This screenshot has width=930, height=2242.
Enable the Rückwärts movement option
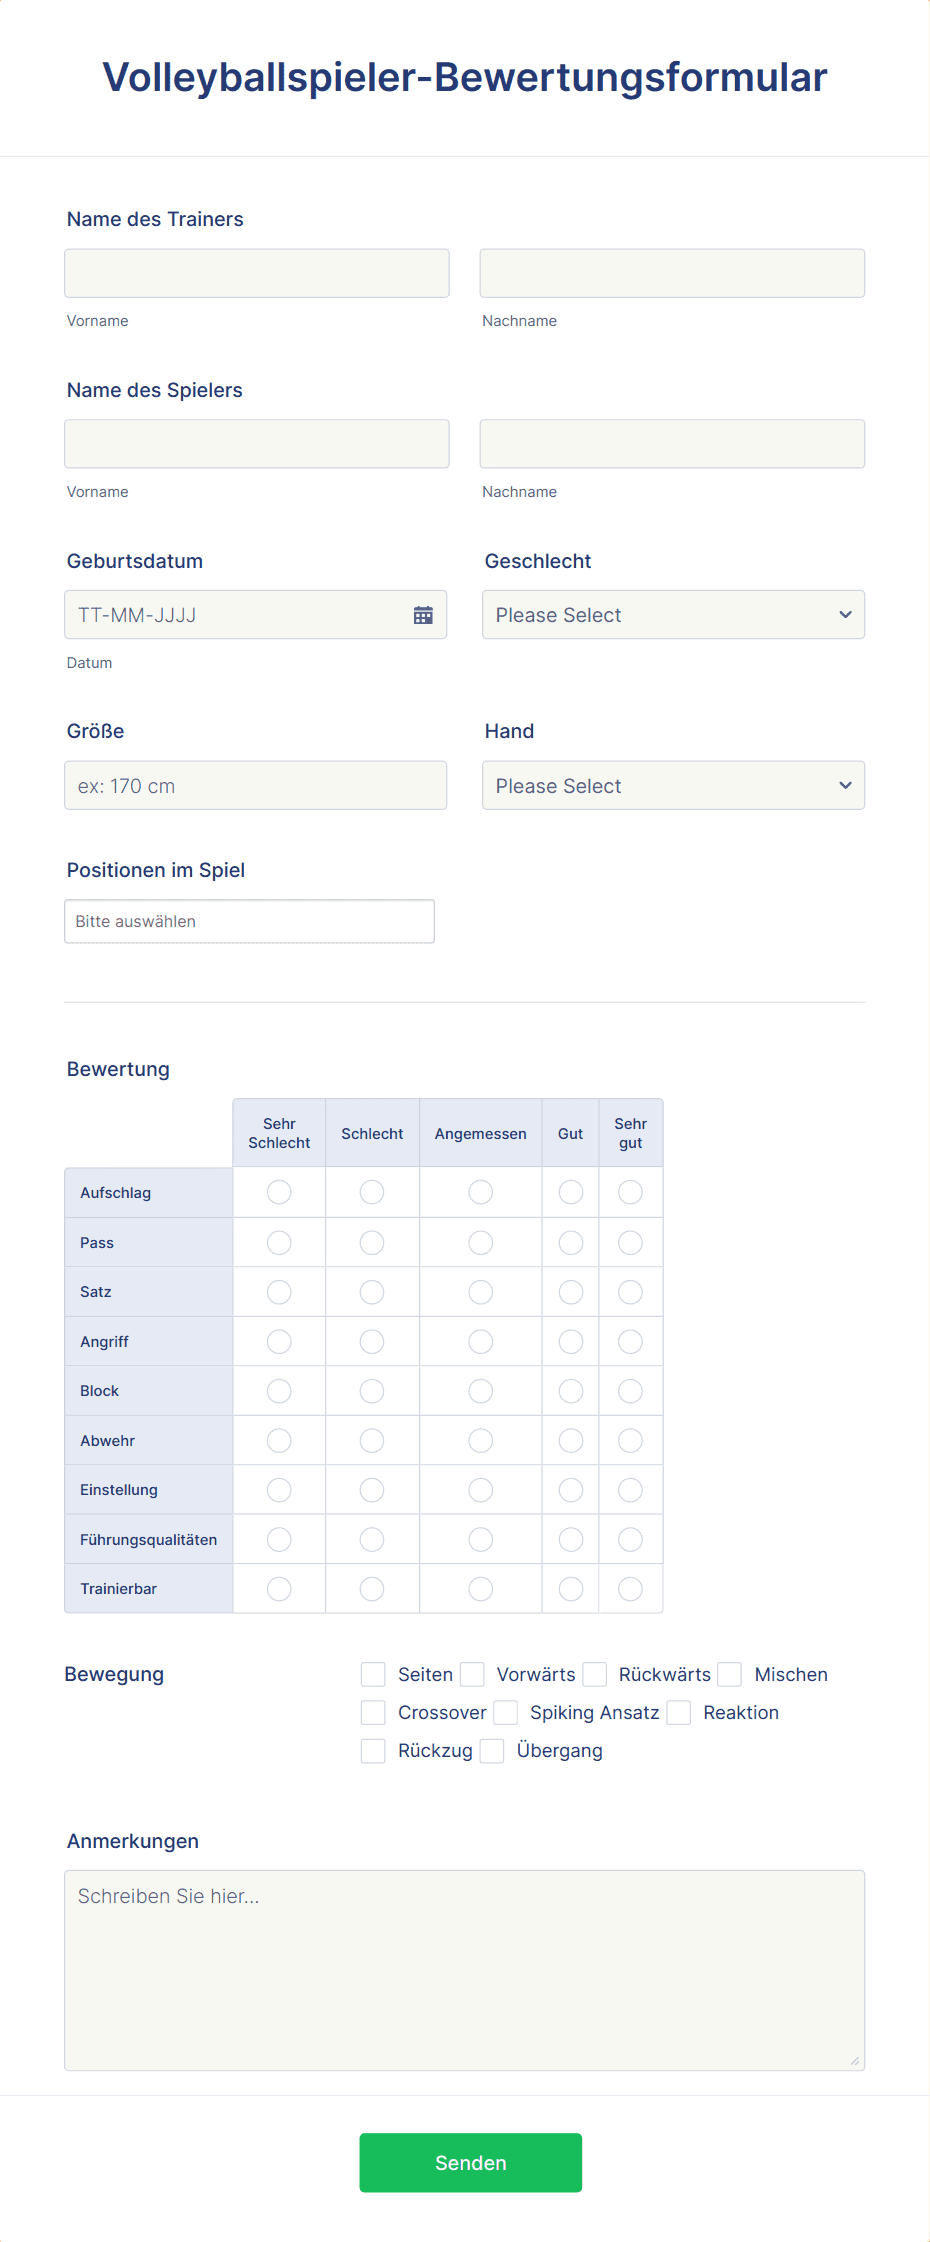[x=594, y=1674]
